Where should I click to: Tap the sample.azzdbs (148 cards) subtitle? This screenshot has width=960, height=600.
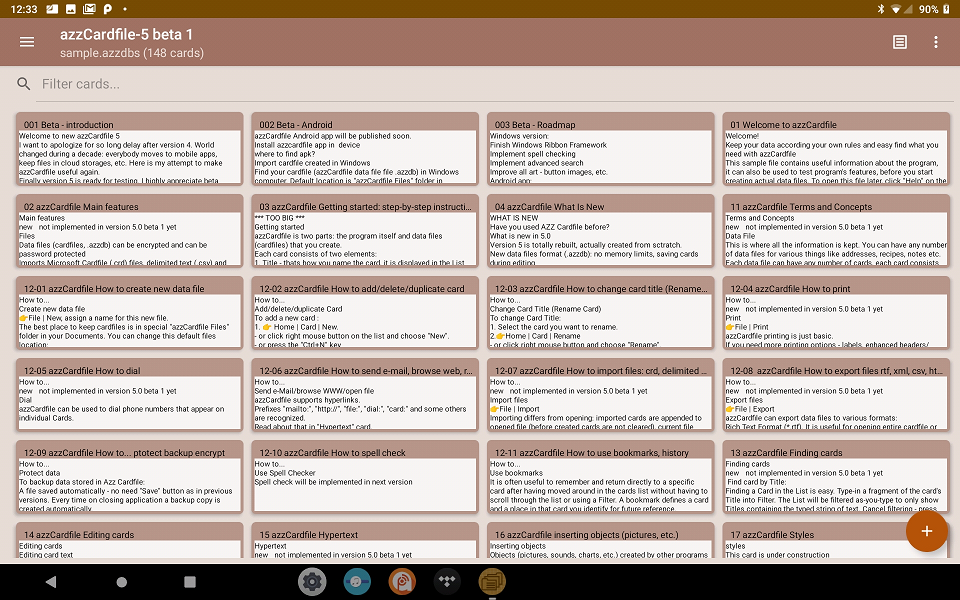click(x=132, y=53)
